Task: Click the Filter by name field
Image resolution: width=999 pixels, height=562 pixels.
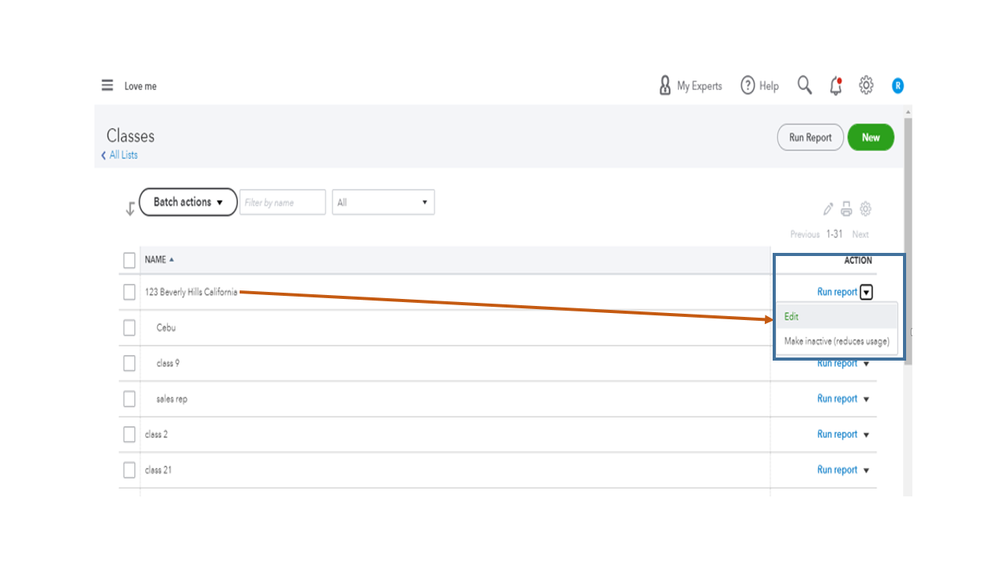Action: pos(282,202)
